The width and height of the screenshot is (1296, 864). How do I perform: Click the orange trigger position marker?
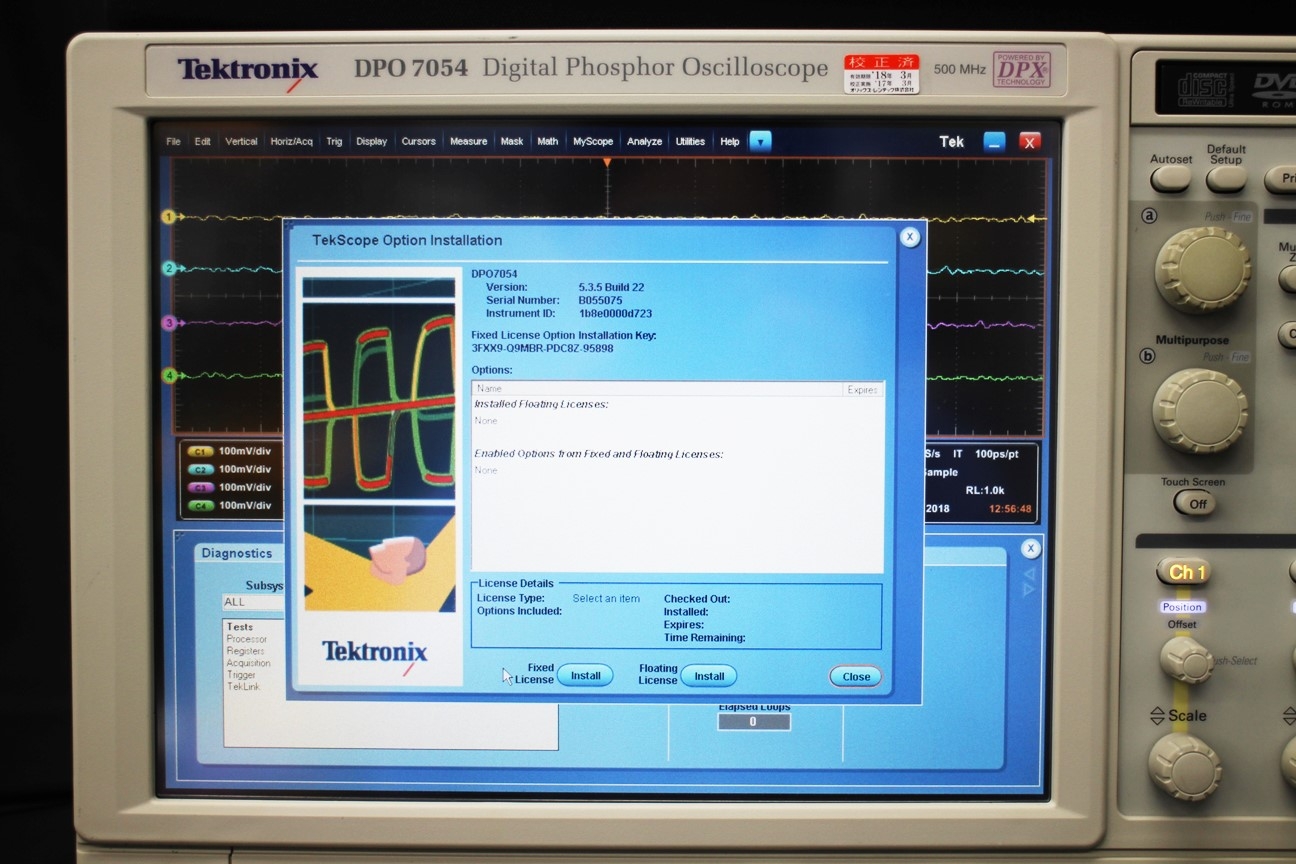click(x=607, y=162)
